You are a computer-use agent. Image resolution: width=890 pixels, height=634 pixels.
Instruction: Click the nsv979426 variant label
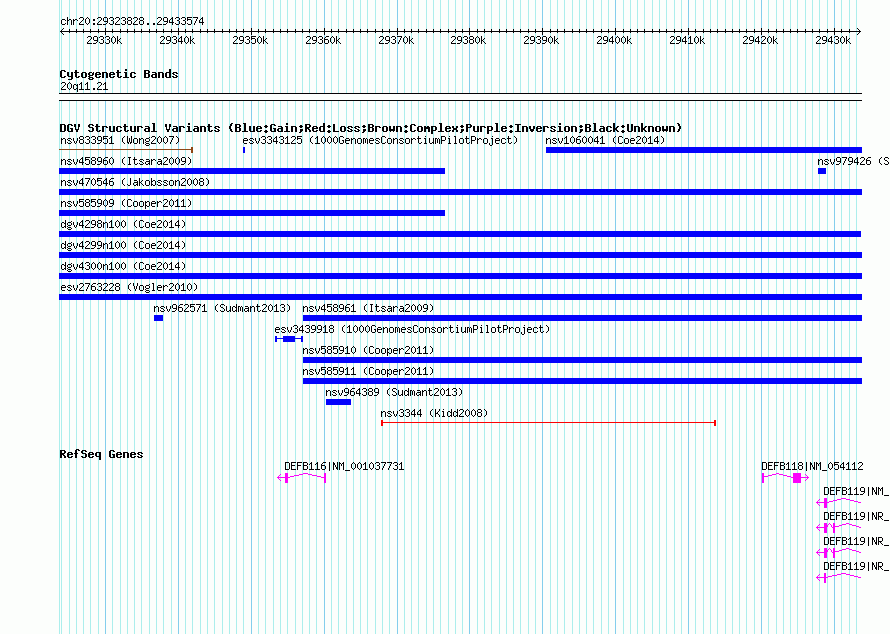pyautogui.click(x=853, y=161)
